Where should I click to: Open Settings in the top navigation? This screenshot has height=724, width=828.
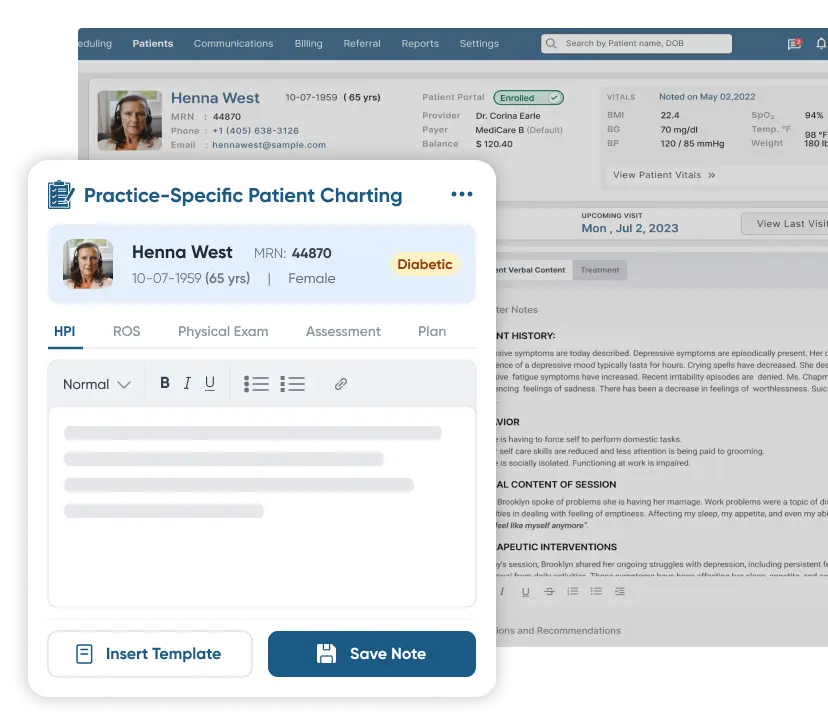[479, 43]
